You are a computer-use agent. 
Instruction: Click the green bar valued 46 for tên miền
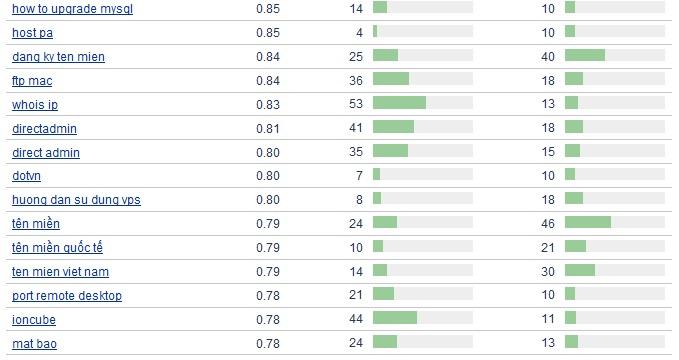pos(588,222)
